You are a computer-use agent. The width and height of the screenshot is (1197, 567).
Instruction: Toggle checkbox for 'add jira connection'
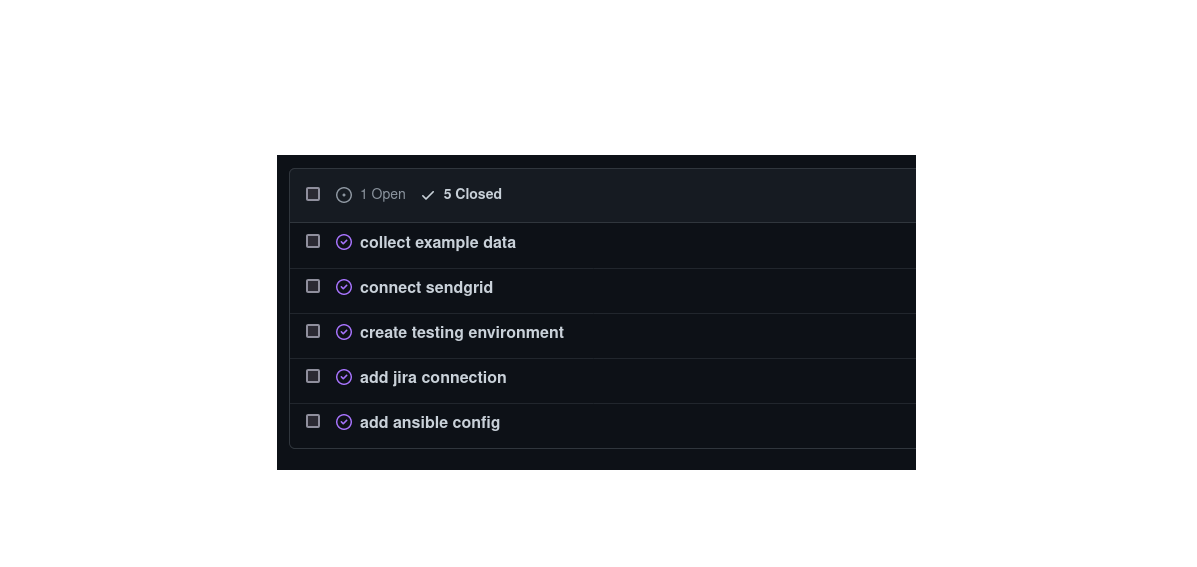313,376
